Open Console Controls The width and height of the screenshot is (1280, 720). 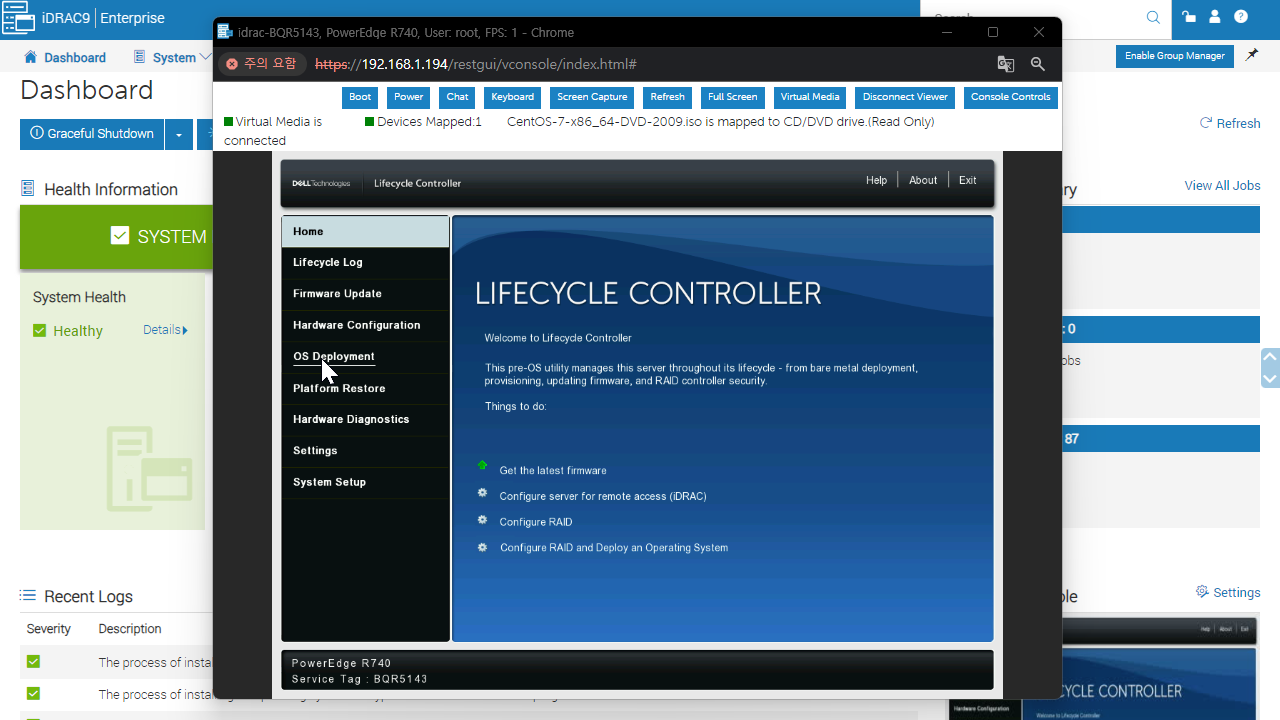pyautogui.click(x=1011, y=97)
